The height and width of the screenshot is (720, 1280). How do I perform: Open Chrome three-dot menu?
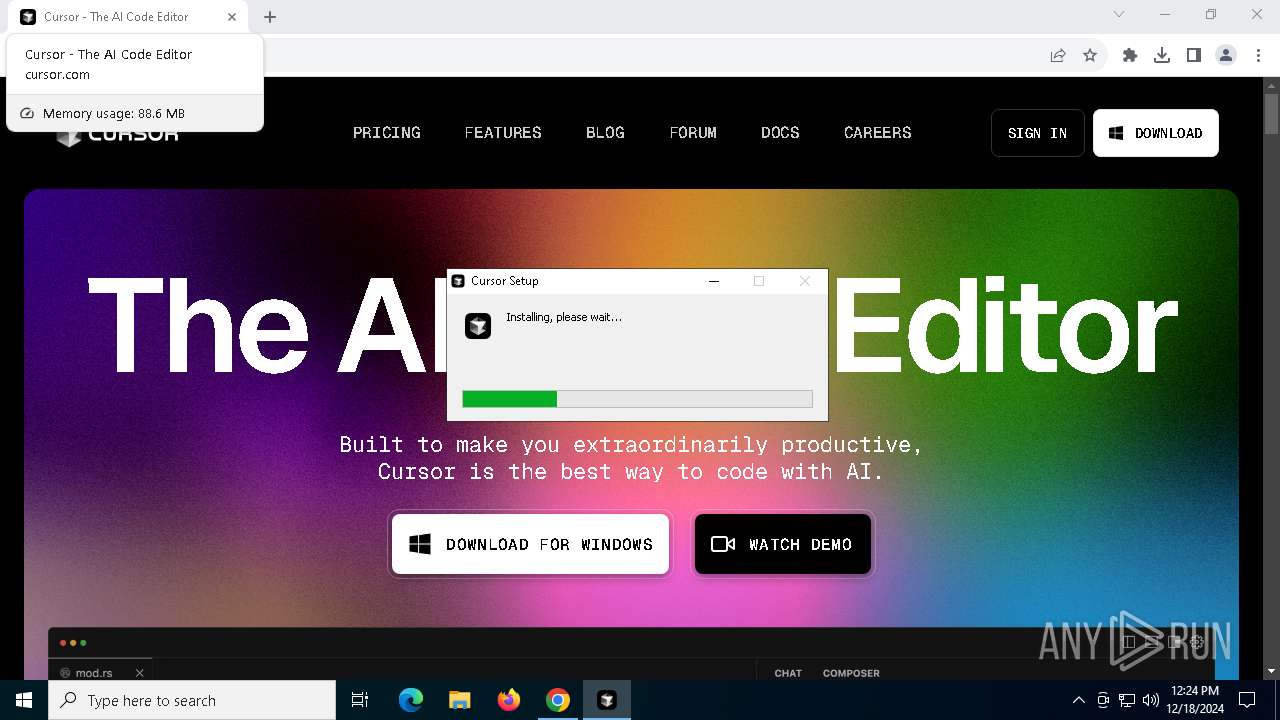point(1258,56)
